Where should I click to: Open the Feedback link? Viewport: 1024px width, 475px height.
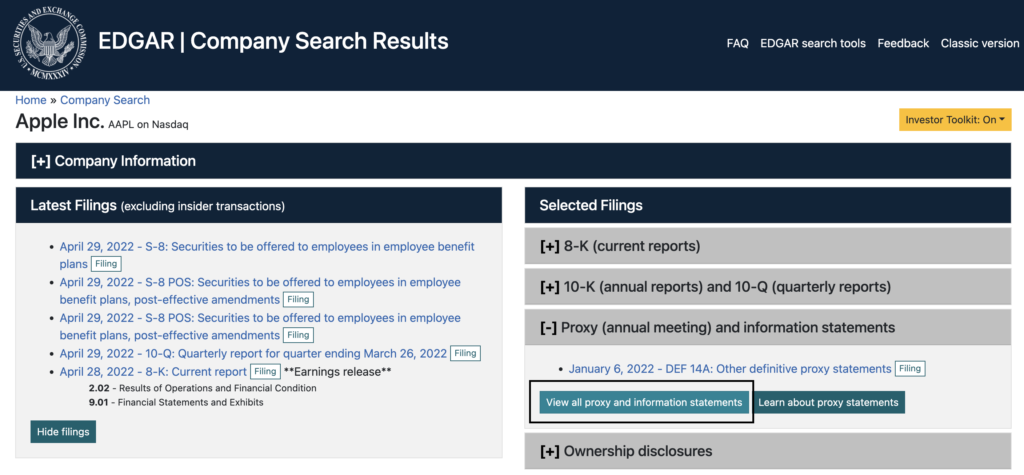coord(903,43)
